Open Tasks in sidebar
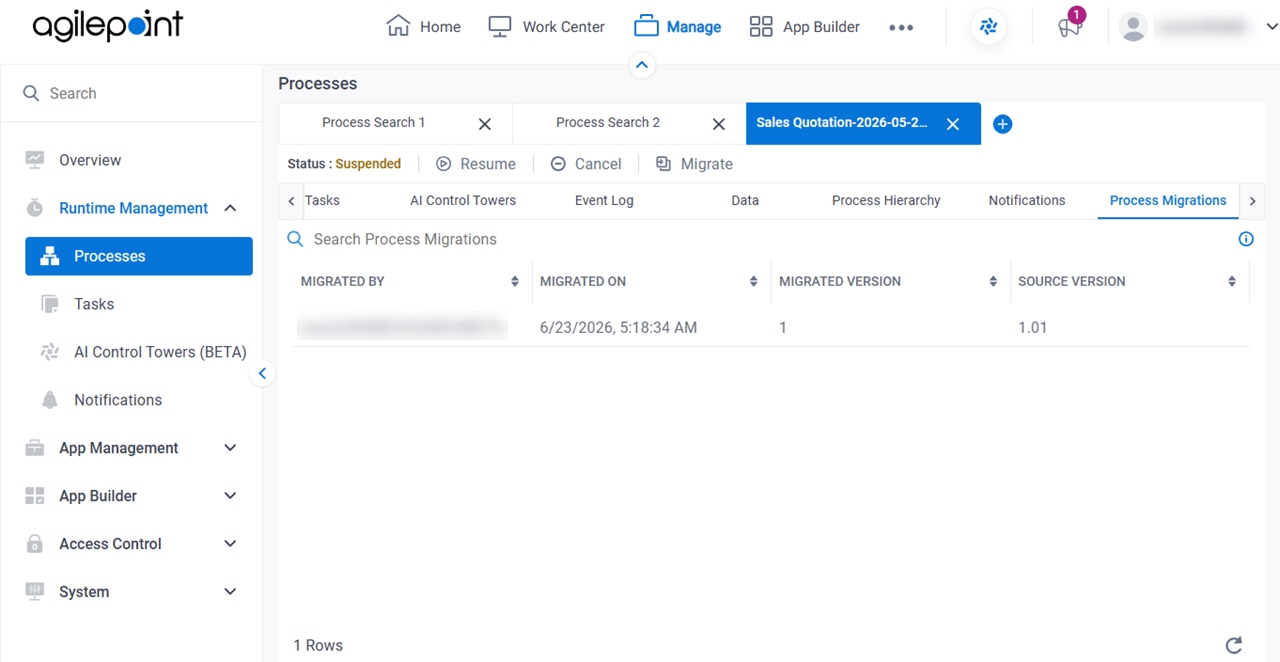Image resolution: width=1280 pixels, height=662 pixels. 93,304
